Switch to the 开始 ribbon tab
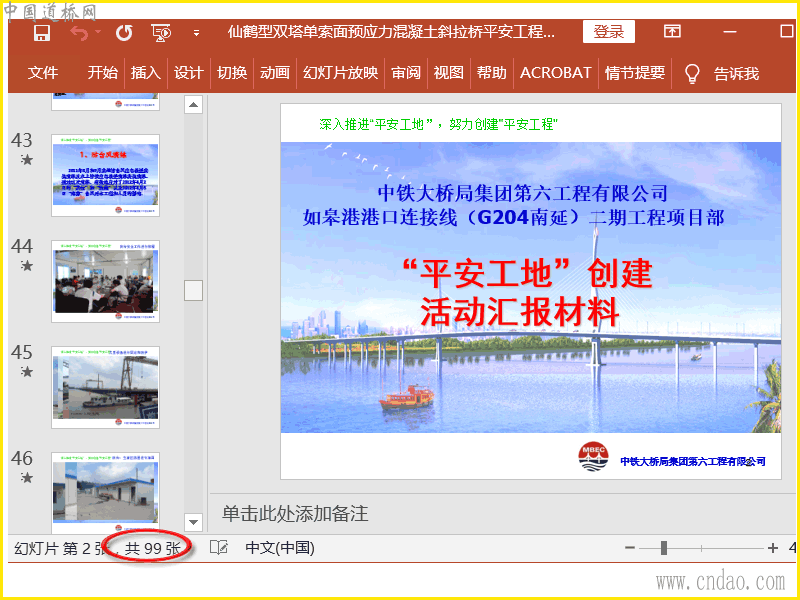This screenshot has width=800, height=600. pos(103,73)
